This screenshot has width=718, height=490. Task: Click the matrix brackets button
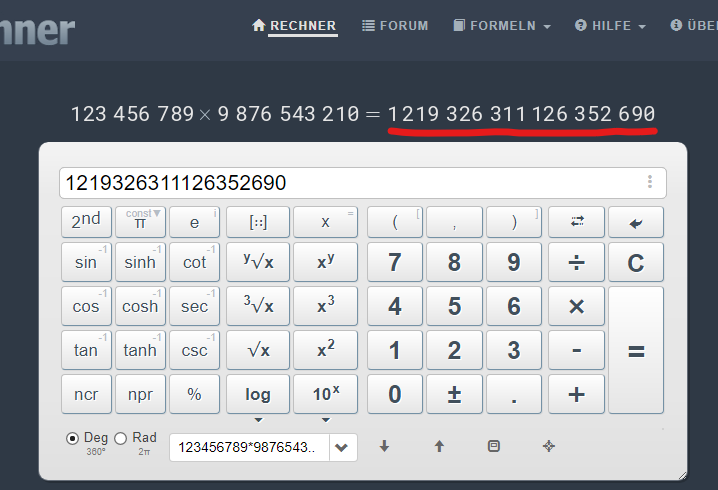click(x=258, y=222)
